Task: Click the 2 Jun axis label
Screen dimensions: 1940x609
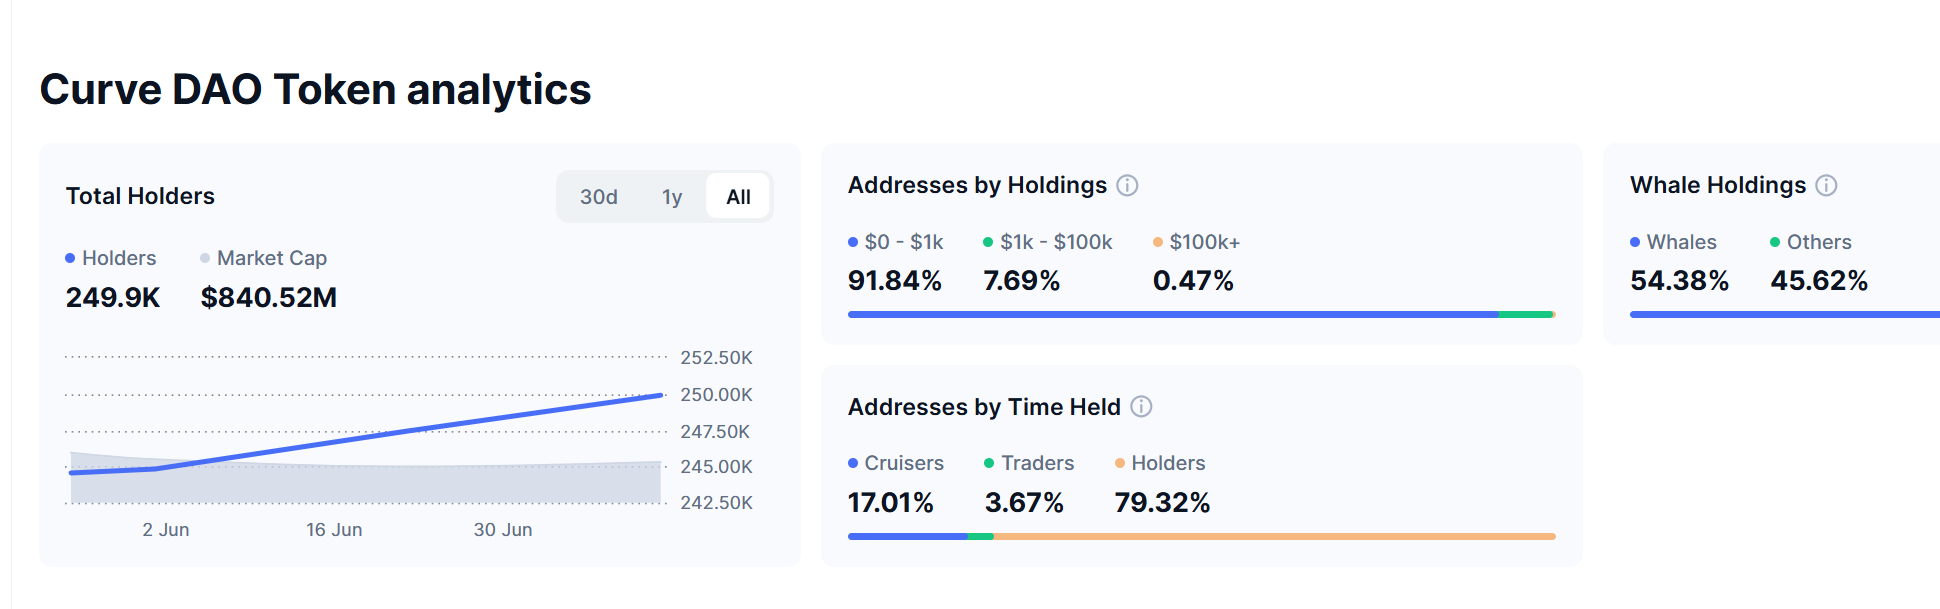Action: pyautogui.click(x=166, y=530)
